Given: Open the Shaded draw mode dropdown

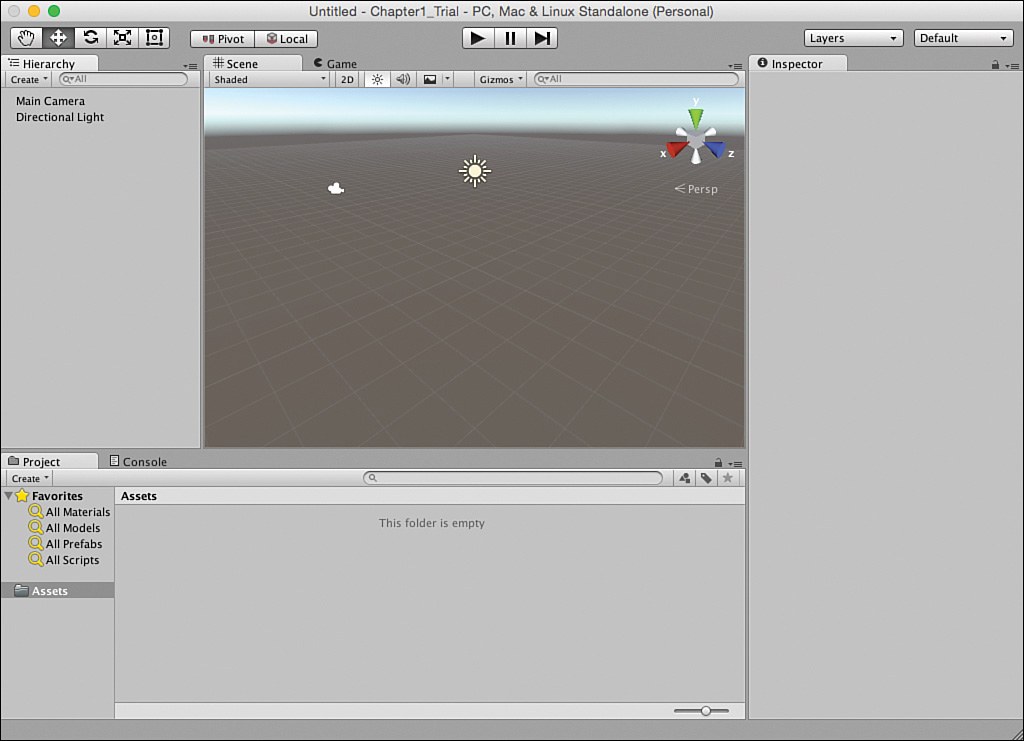Looking at the screenshot, I should pos(269,80).
